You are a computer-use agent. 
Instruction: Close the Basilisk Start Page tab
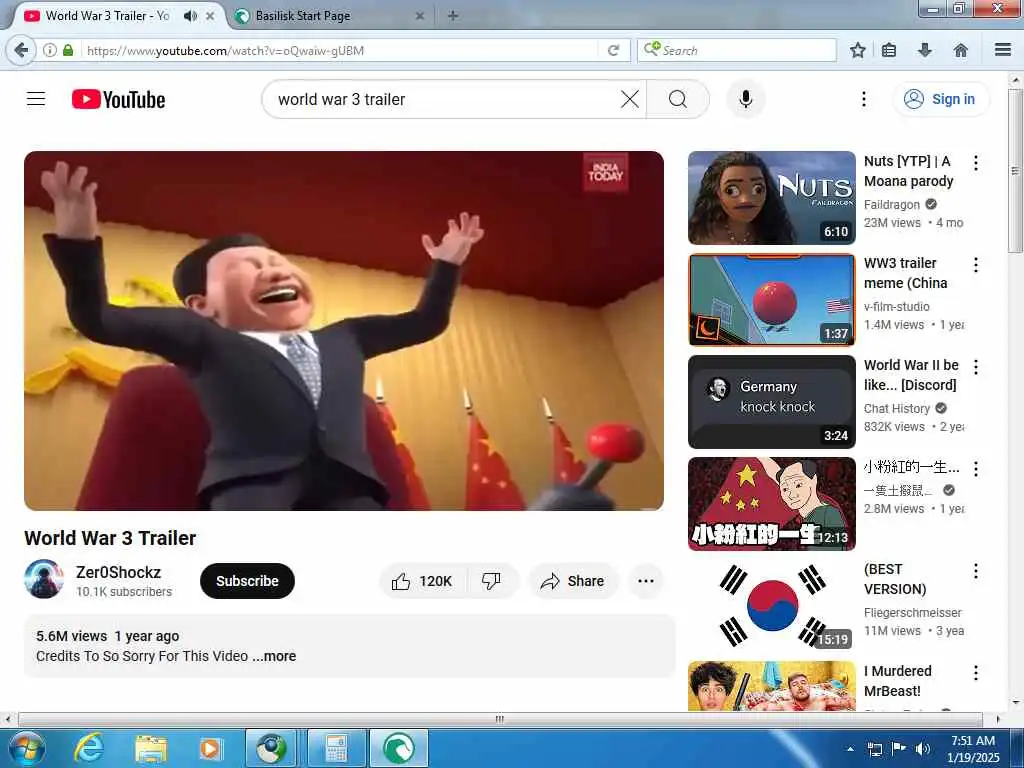420,16
